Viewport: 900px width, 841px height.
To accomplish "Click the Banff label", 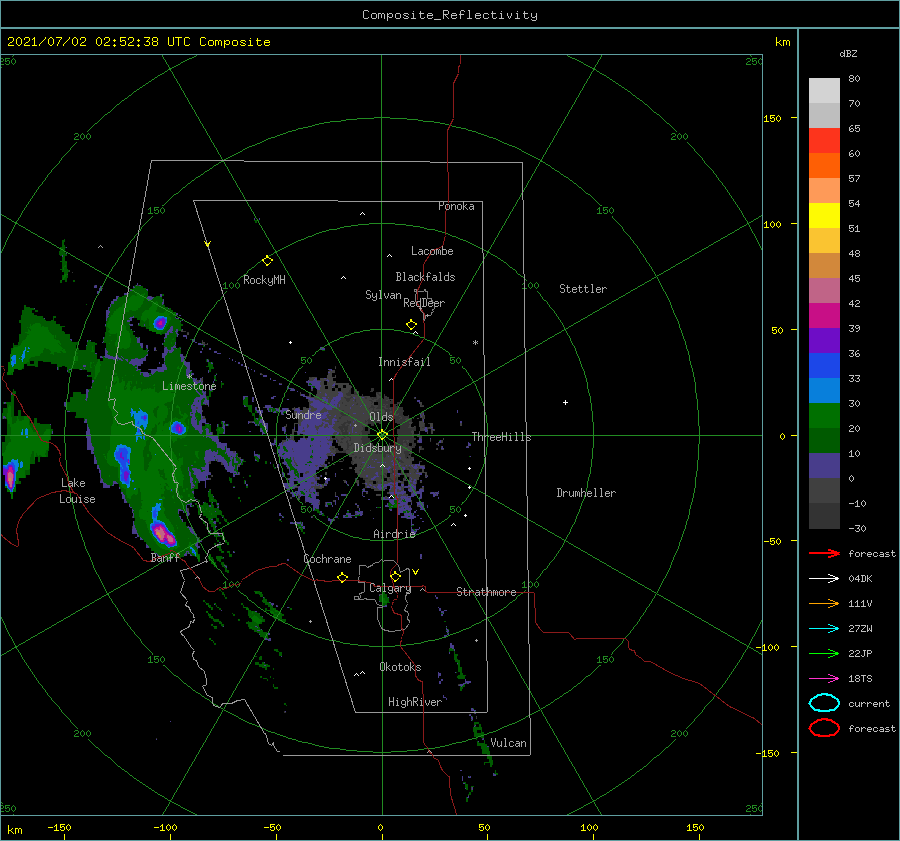I will coord(165,557).
